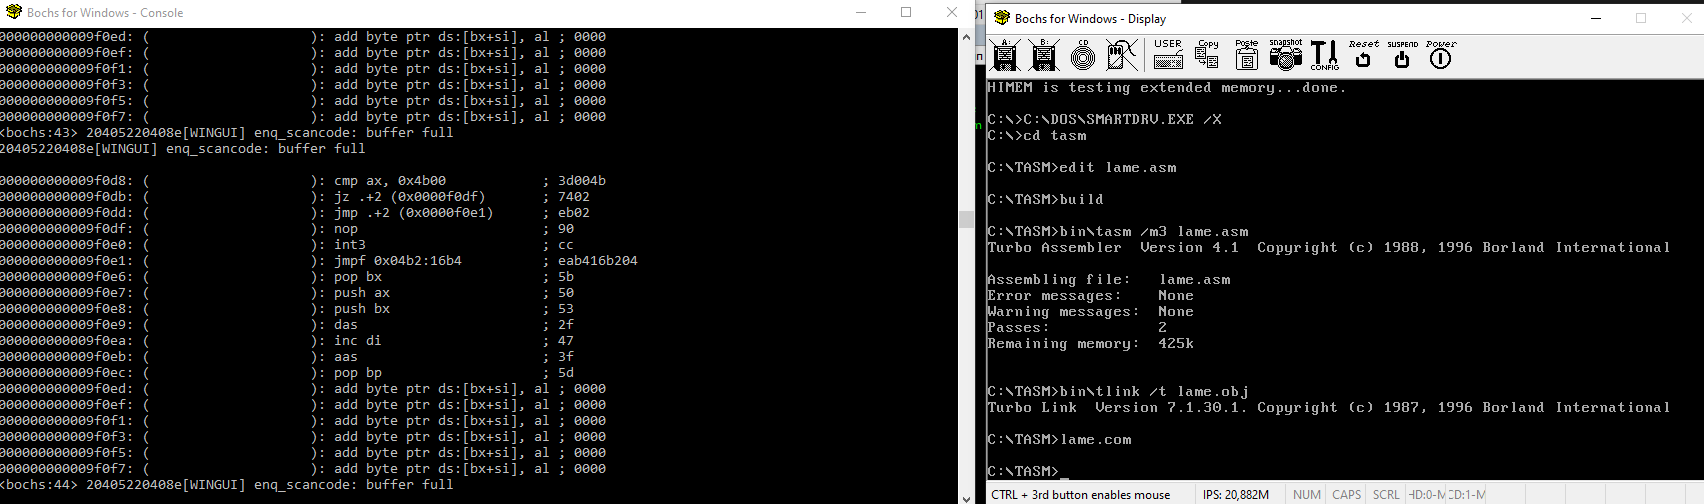Click the 'pop bx' instruction line
Image resolution: width=1704 pixels, height=504 pixels.
click(x=287, y=277)
